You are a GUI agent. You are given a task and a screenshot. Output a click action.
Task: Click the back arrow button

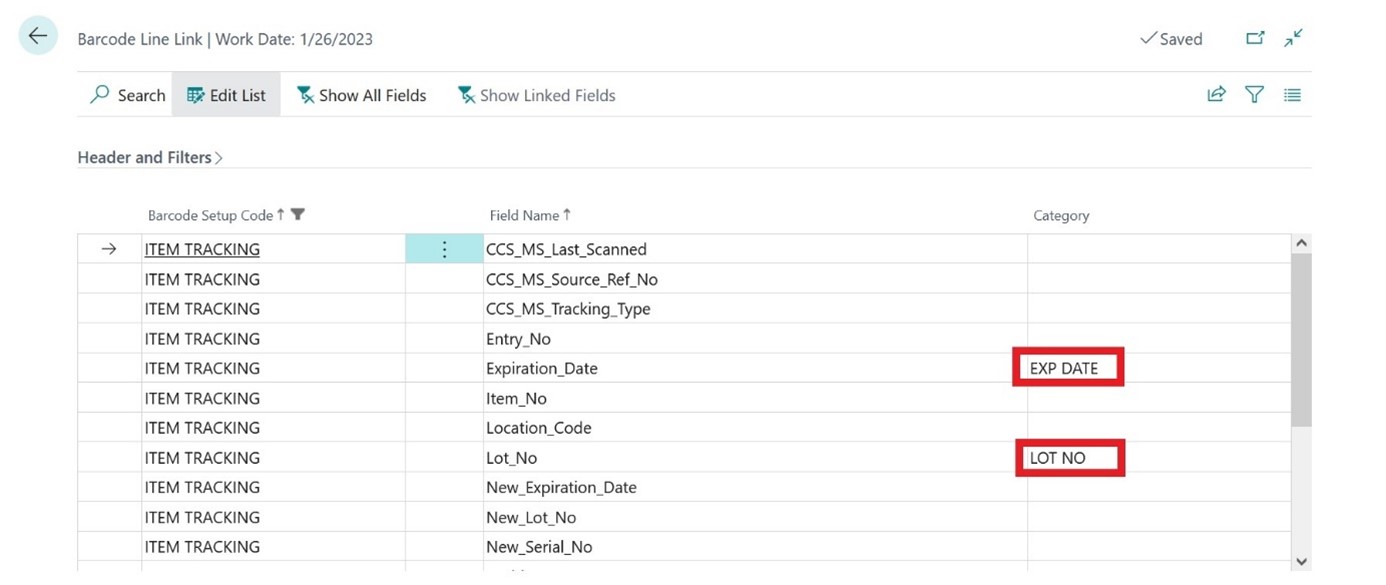(38, 37)
